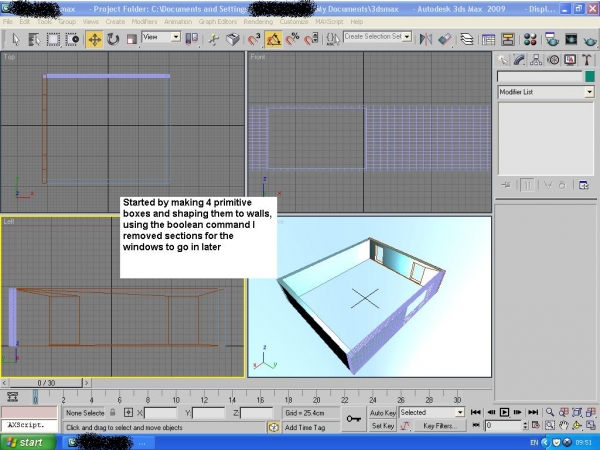Image resolution: width=600 pixels, height=450 pixels.
Task: Open Rendered Frame Window icon
Action: click(x=571, y=39)
